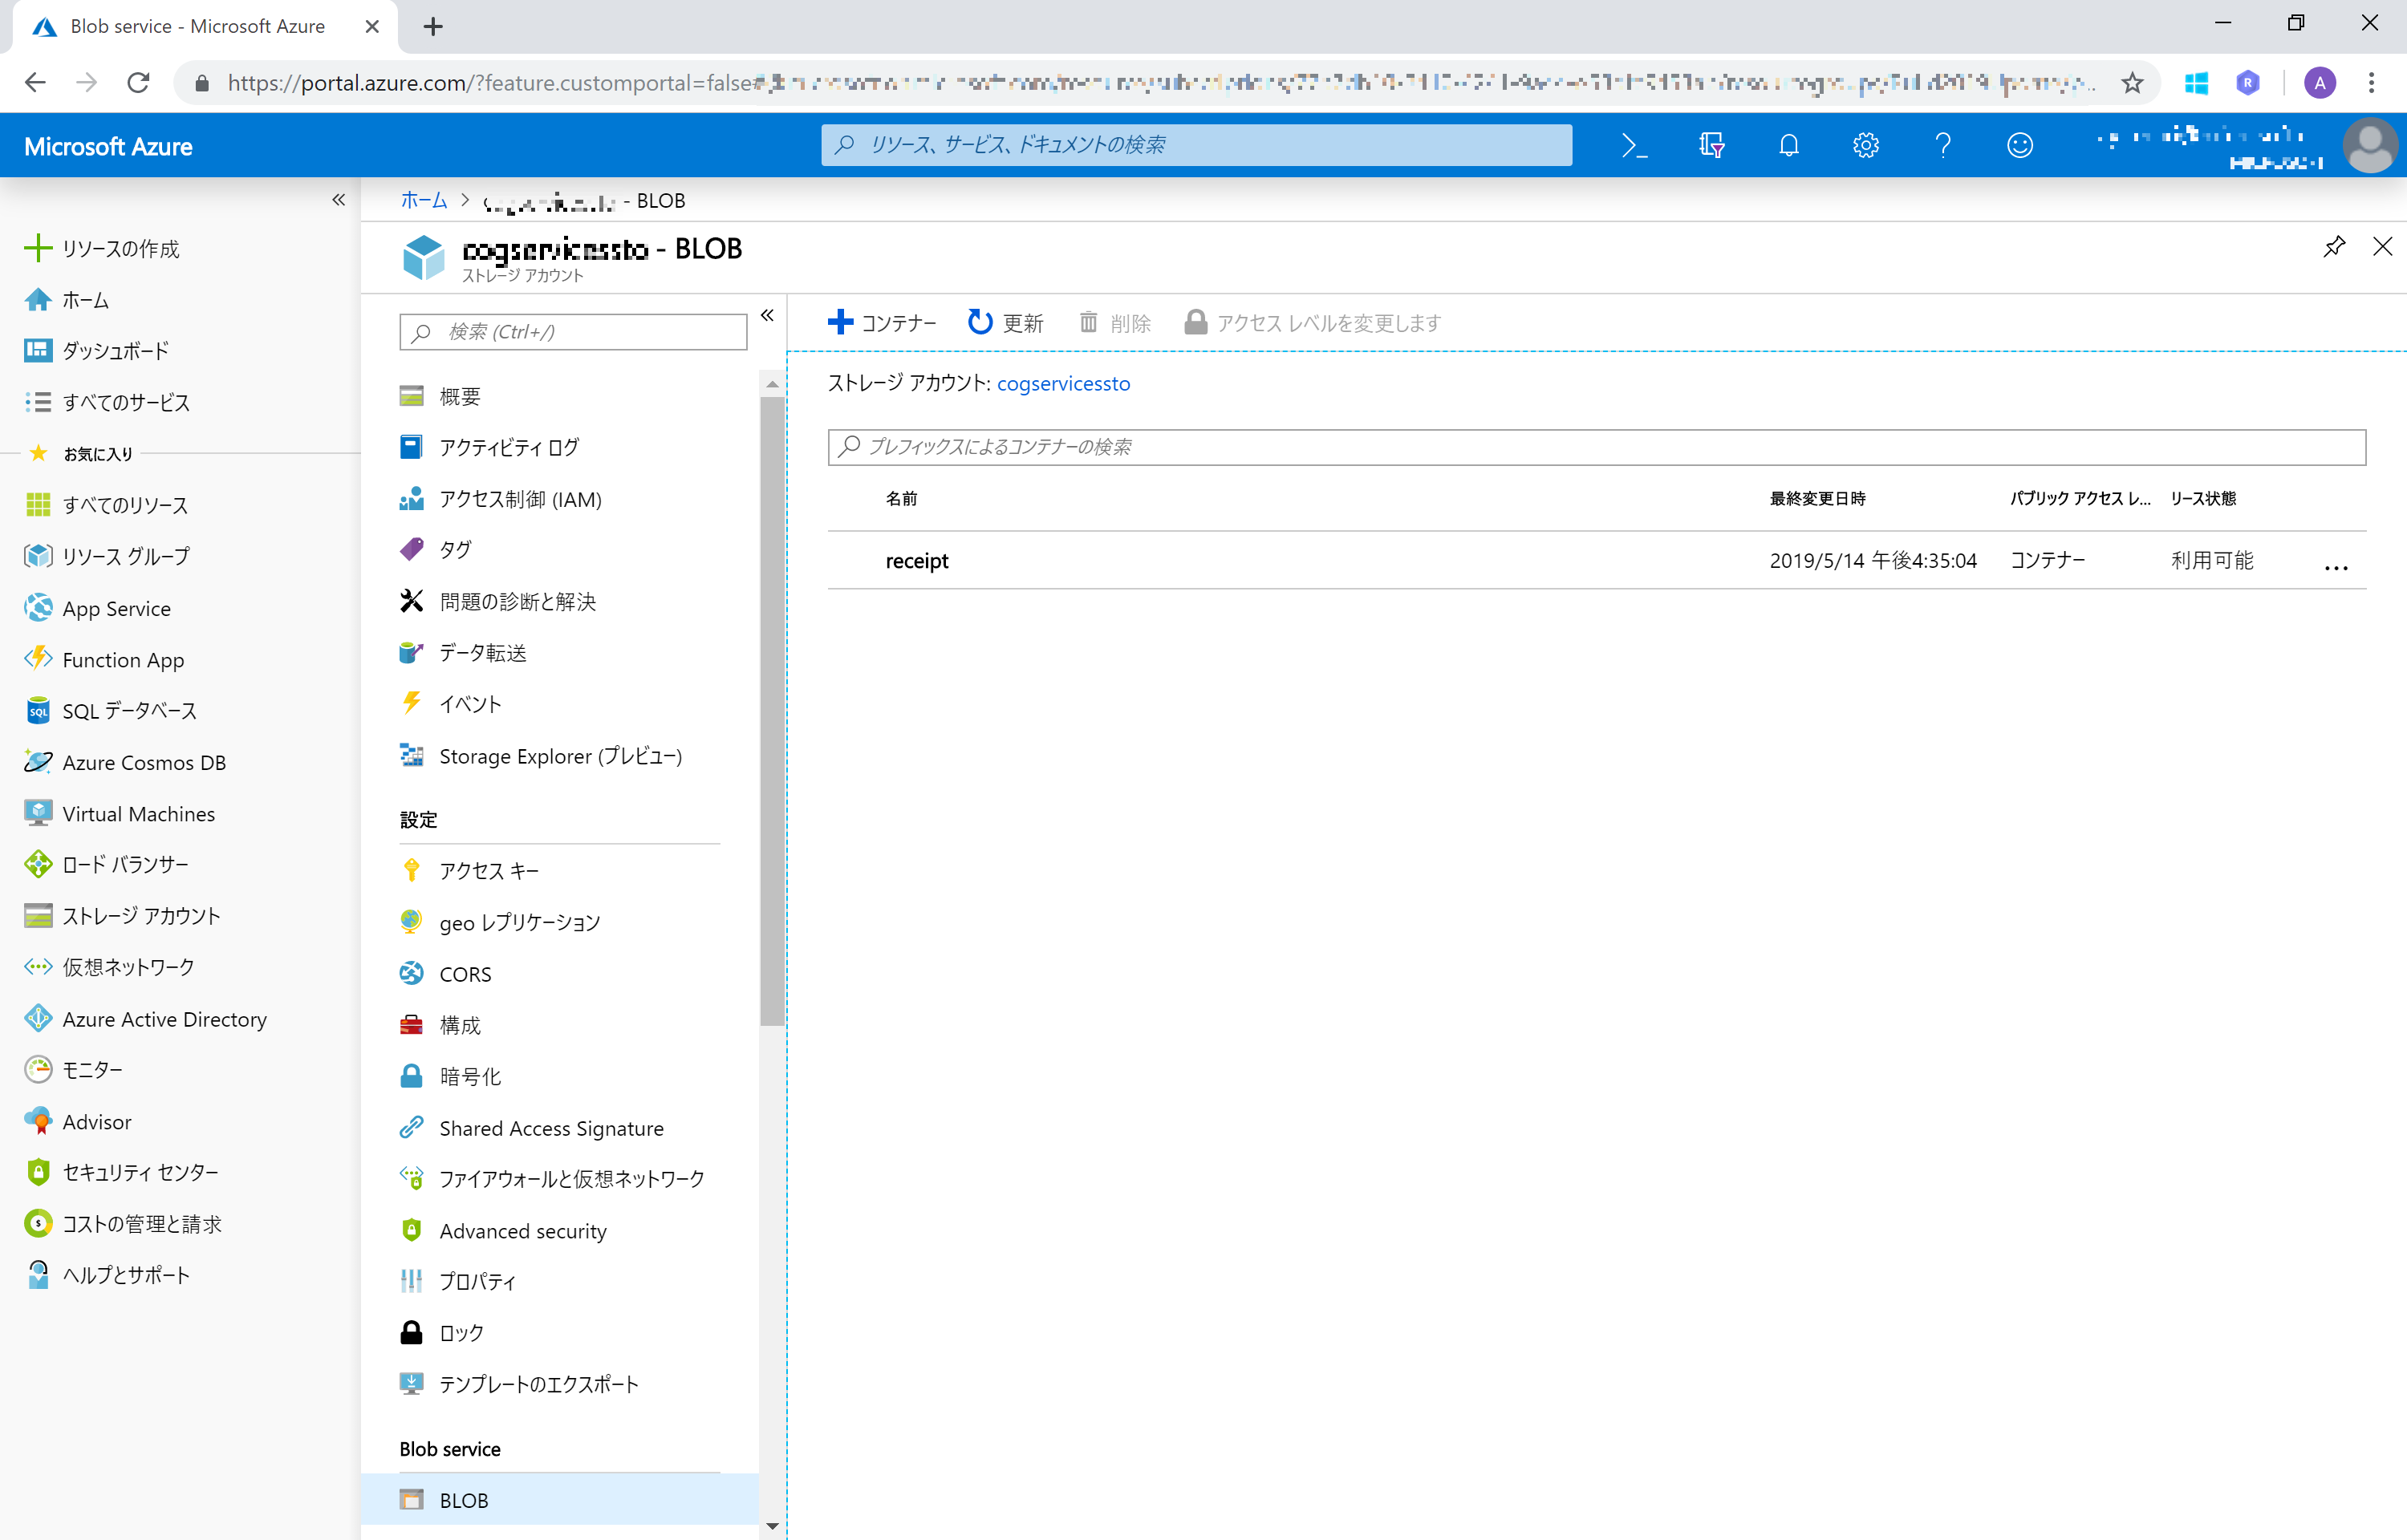2407x1540 pixels.
Task: Click the resource menu vertical scrollbar
Action: (771, 700)
